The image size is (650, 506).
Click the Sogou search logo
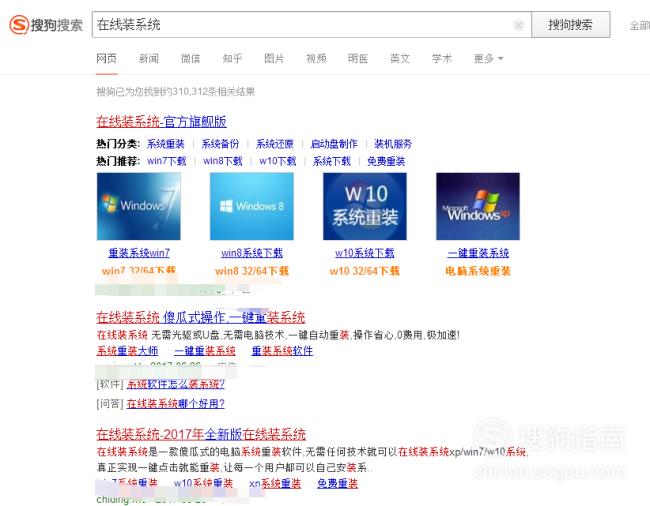[46, 25]
